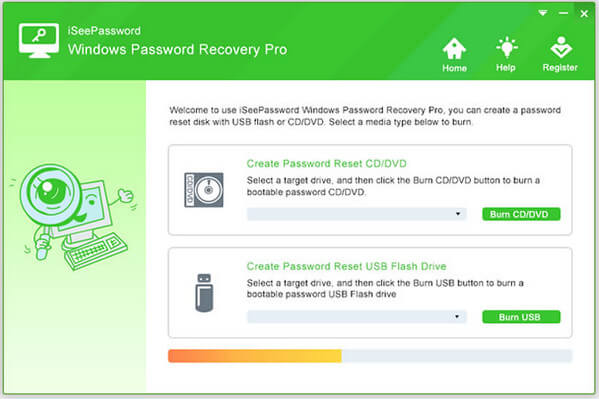Open the title bar dropdown triangle menu

[x=542, y=13]
